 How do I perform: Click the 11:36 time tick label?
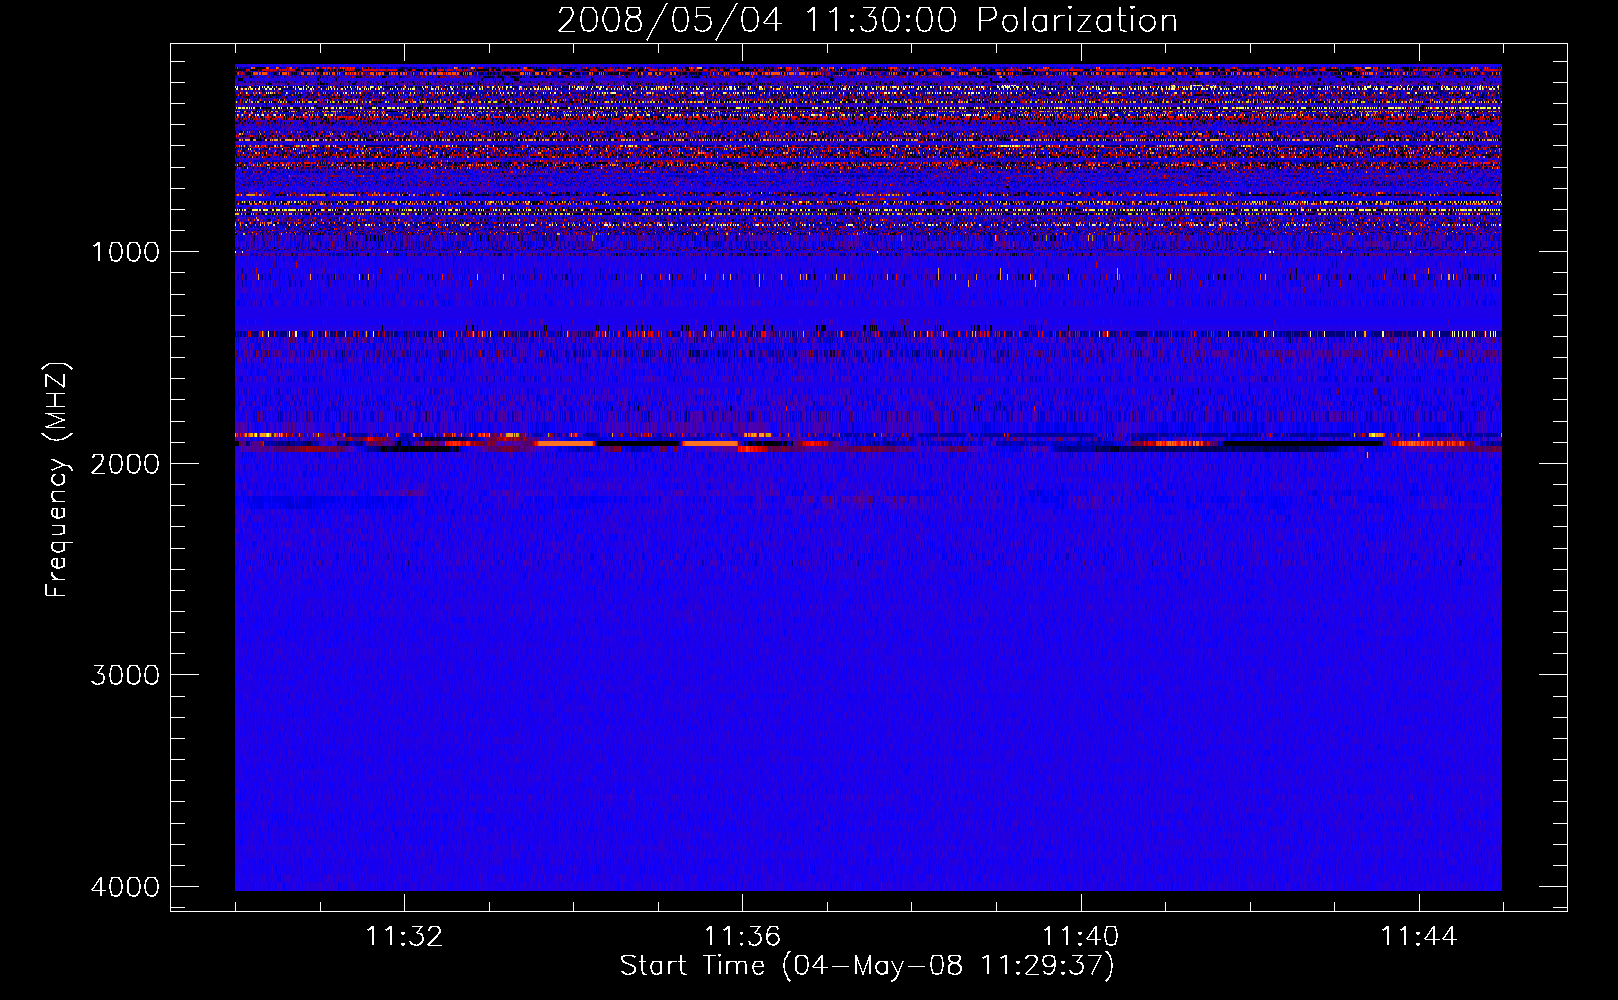(742, 937)
